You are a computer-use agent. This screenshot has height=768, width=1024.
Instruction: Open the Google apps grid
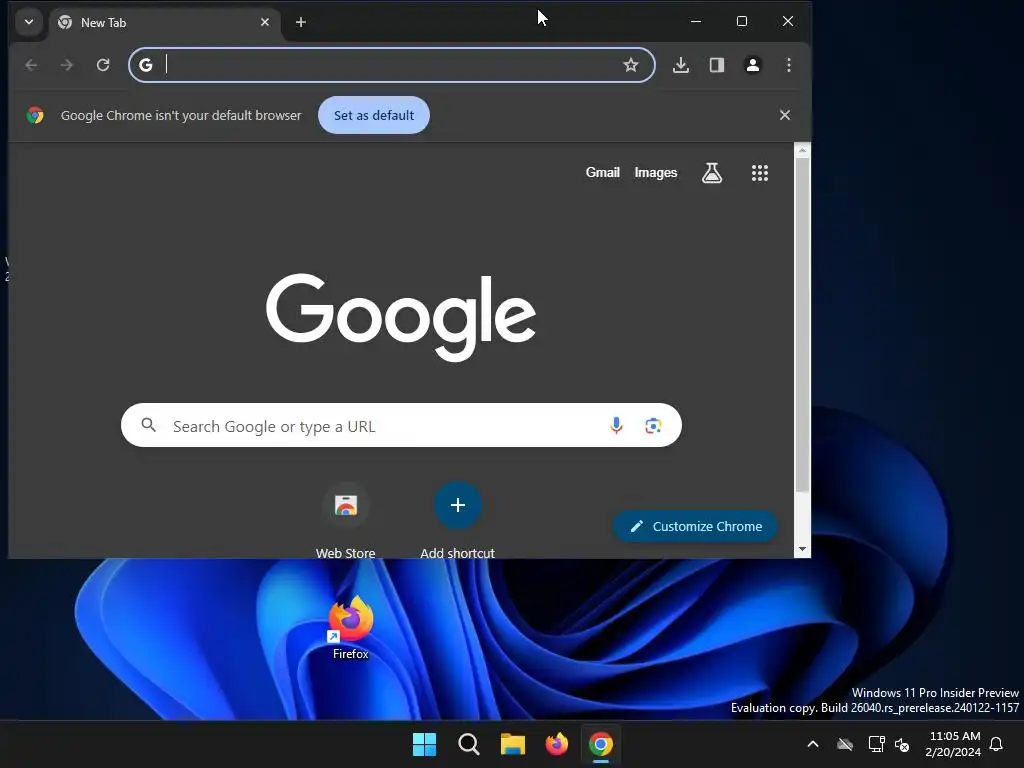760,173
